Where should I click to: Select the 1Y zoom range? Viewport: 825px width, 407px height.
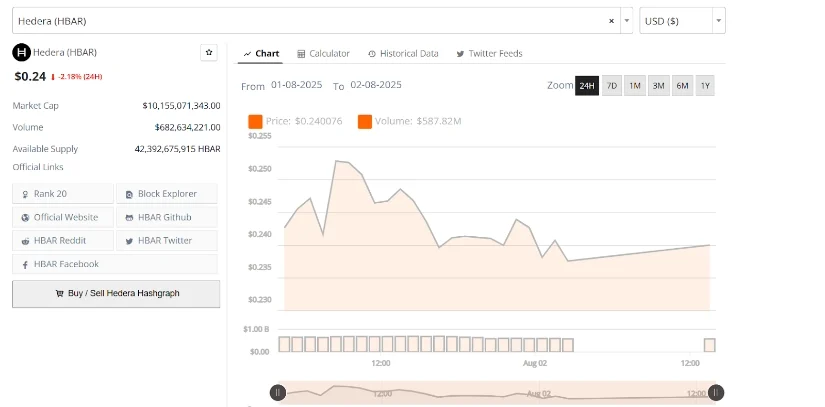(705, 85)
